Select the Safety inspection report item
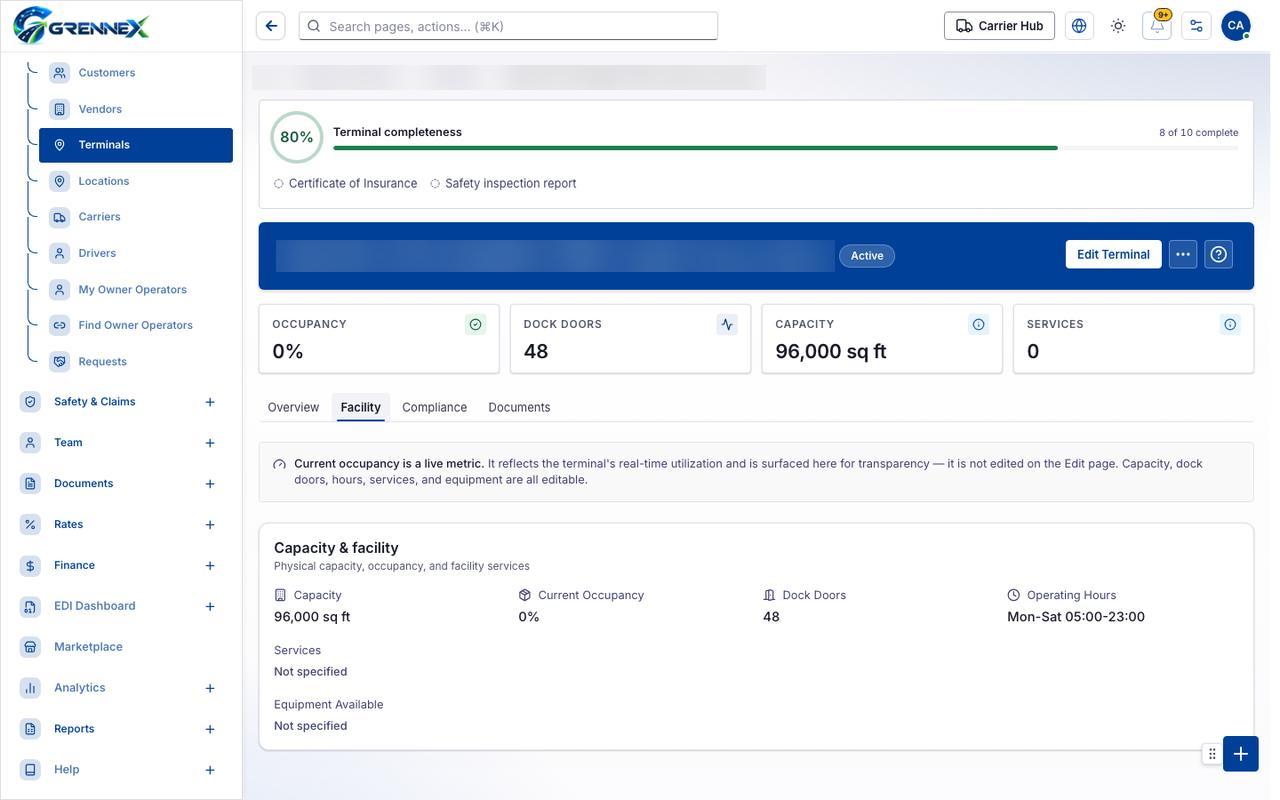Image resolution: width=1280 pixels, height=800 pixels. [503, 183]
